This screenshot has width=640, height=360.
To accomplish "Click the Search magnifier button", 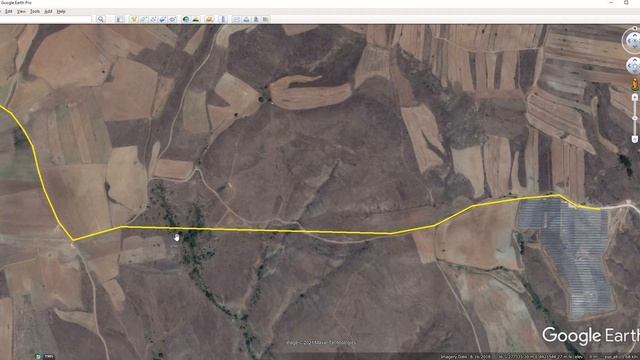I will [101, 19].
